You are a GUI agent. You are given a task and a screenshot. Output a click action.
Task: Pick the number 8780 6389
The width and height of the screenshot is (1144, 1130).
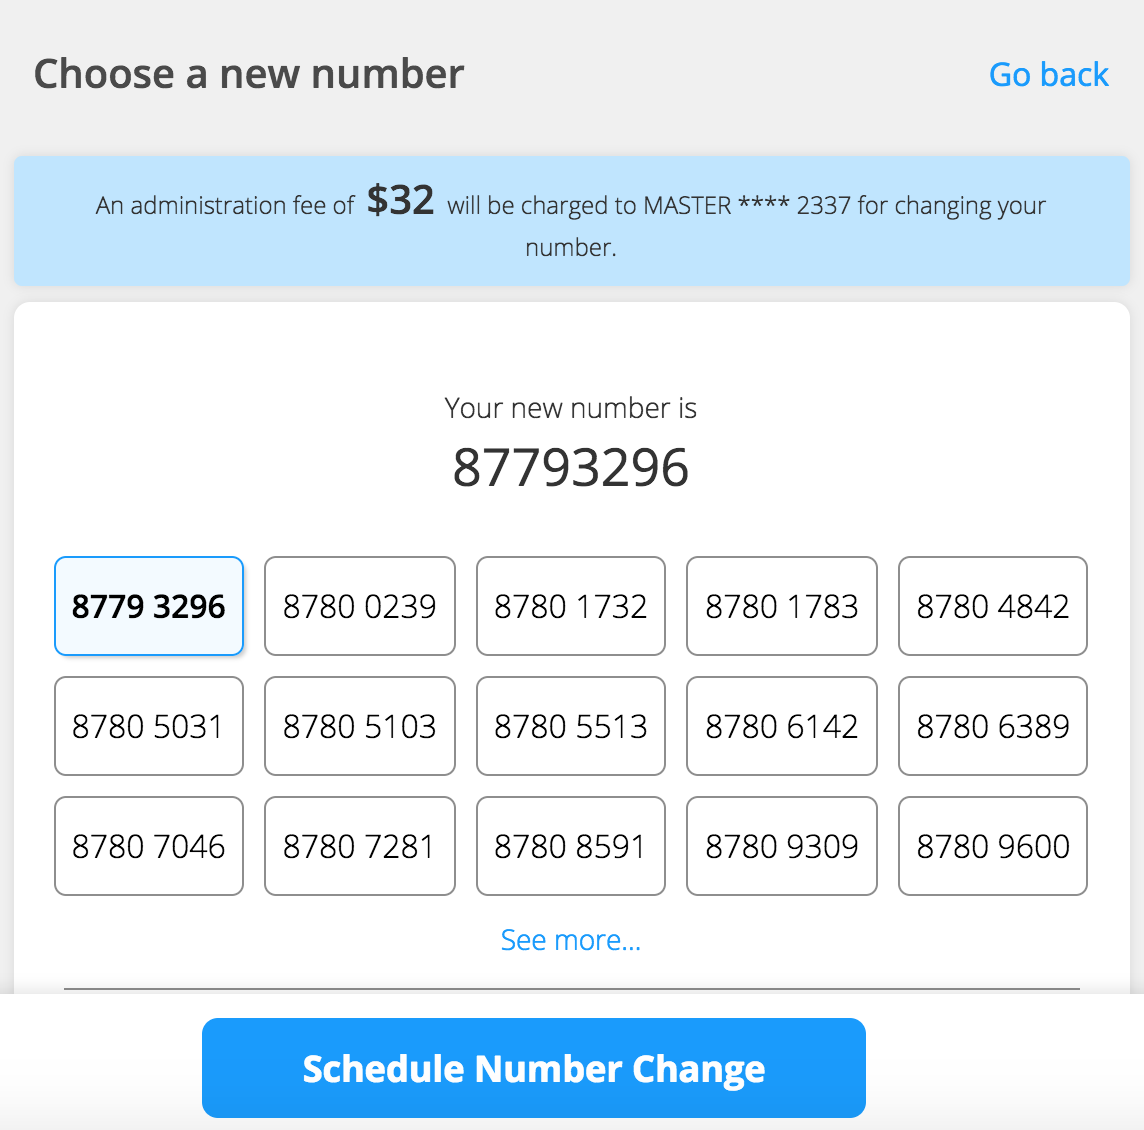click(x=993, y=726)
